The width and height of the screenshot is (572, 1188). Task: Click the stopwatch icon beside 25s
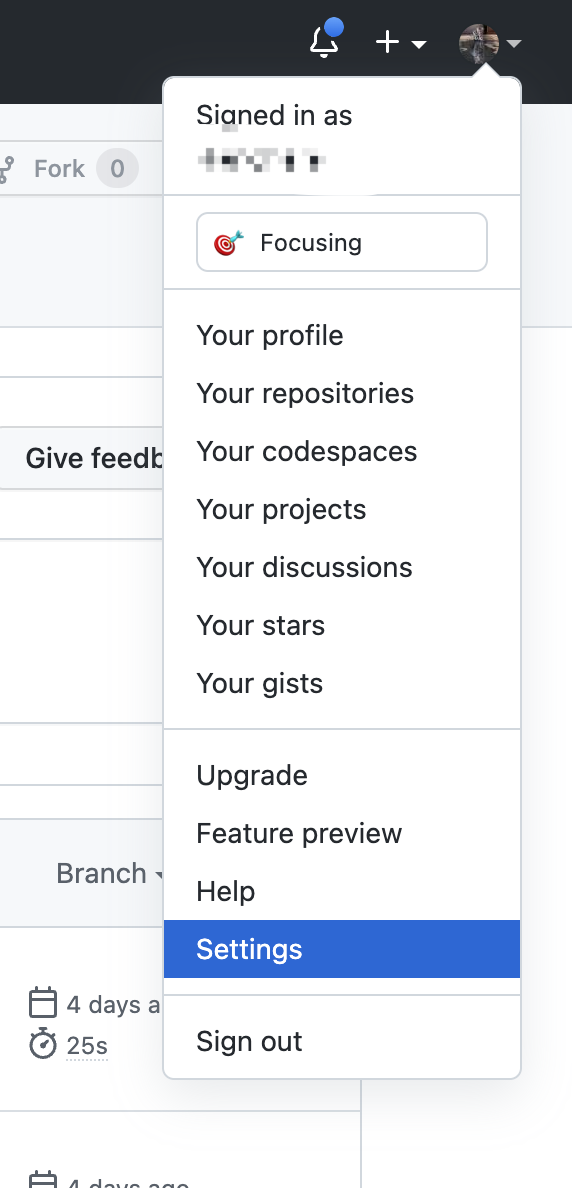click(x=42, y=1044)
